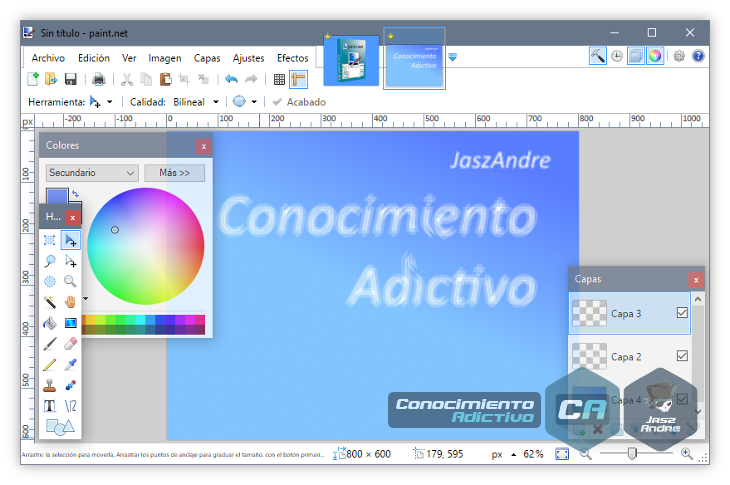Select the Text tool
This screenshot has width=730, height=485.
(x=50, y=406)
